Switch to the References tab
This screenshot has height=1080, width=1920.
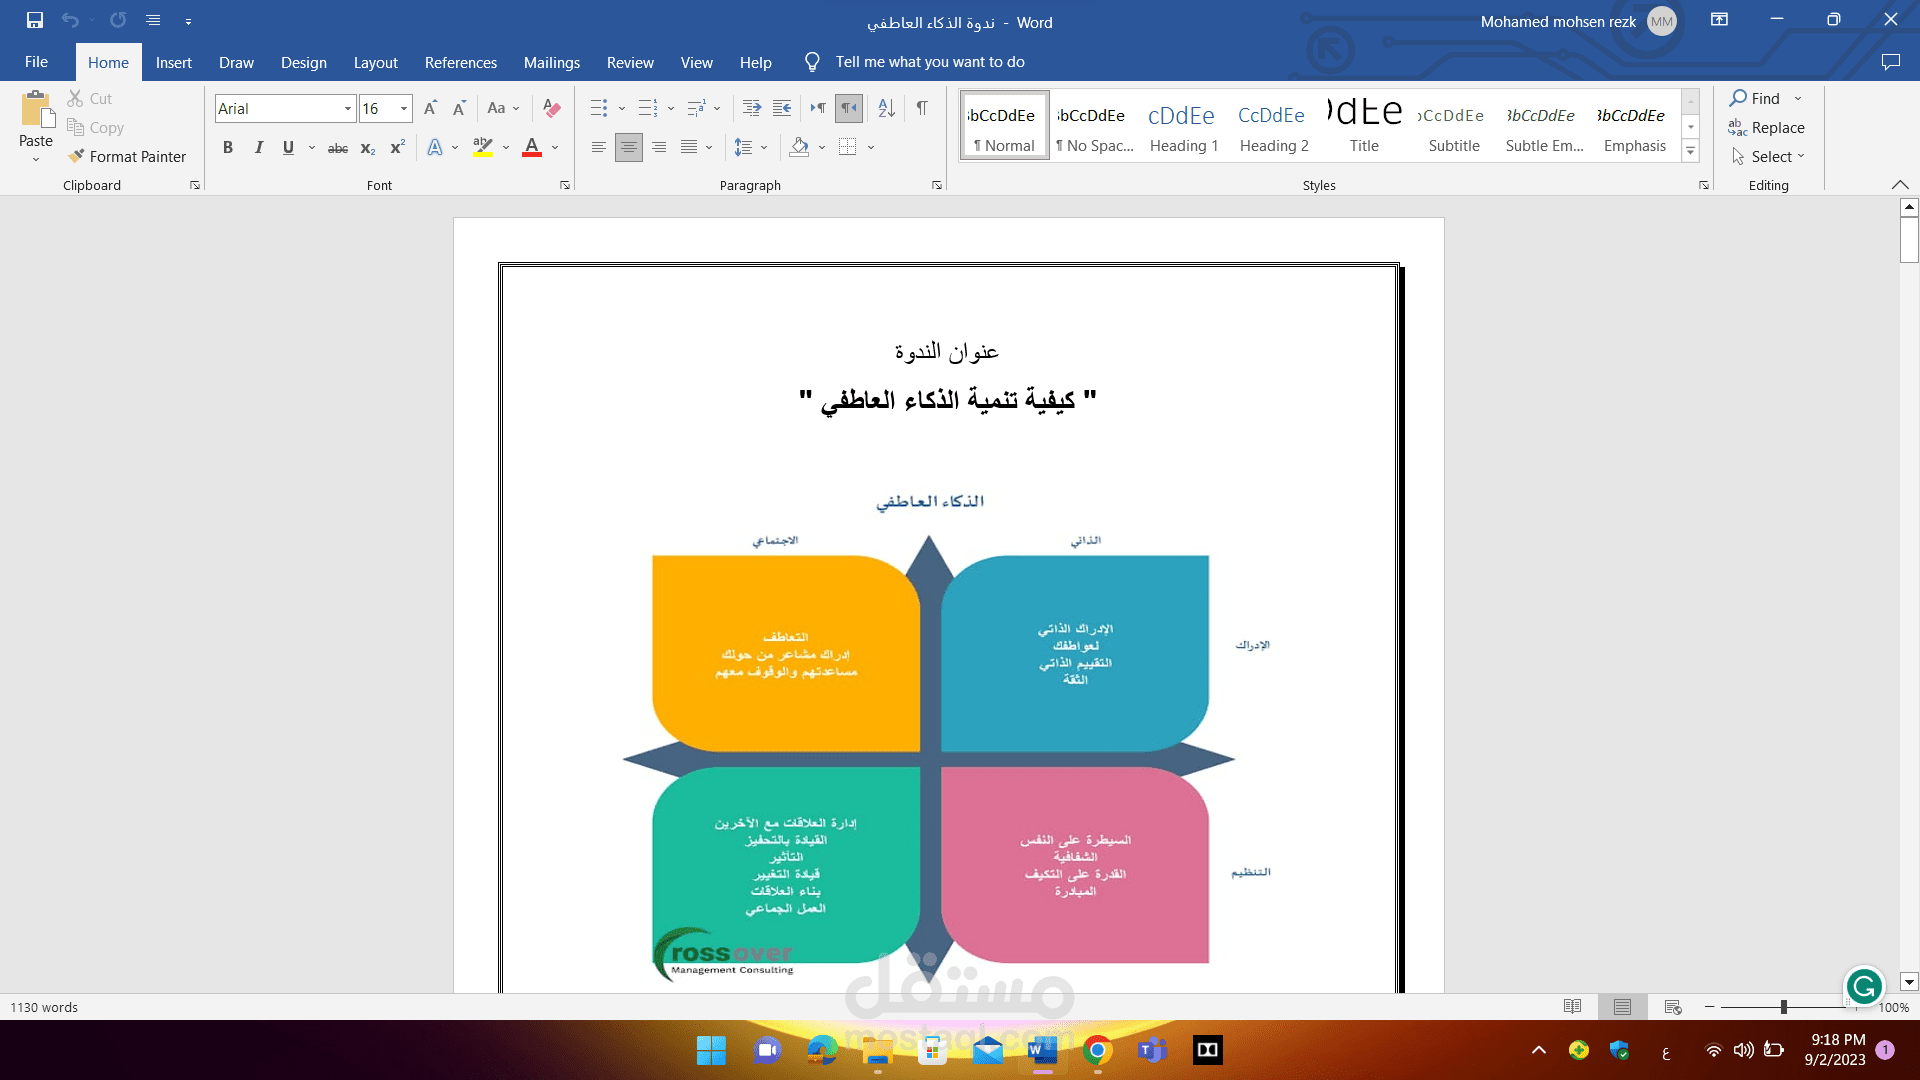460,62
